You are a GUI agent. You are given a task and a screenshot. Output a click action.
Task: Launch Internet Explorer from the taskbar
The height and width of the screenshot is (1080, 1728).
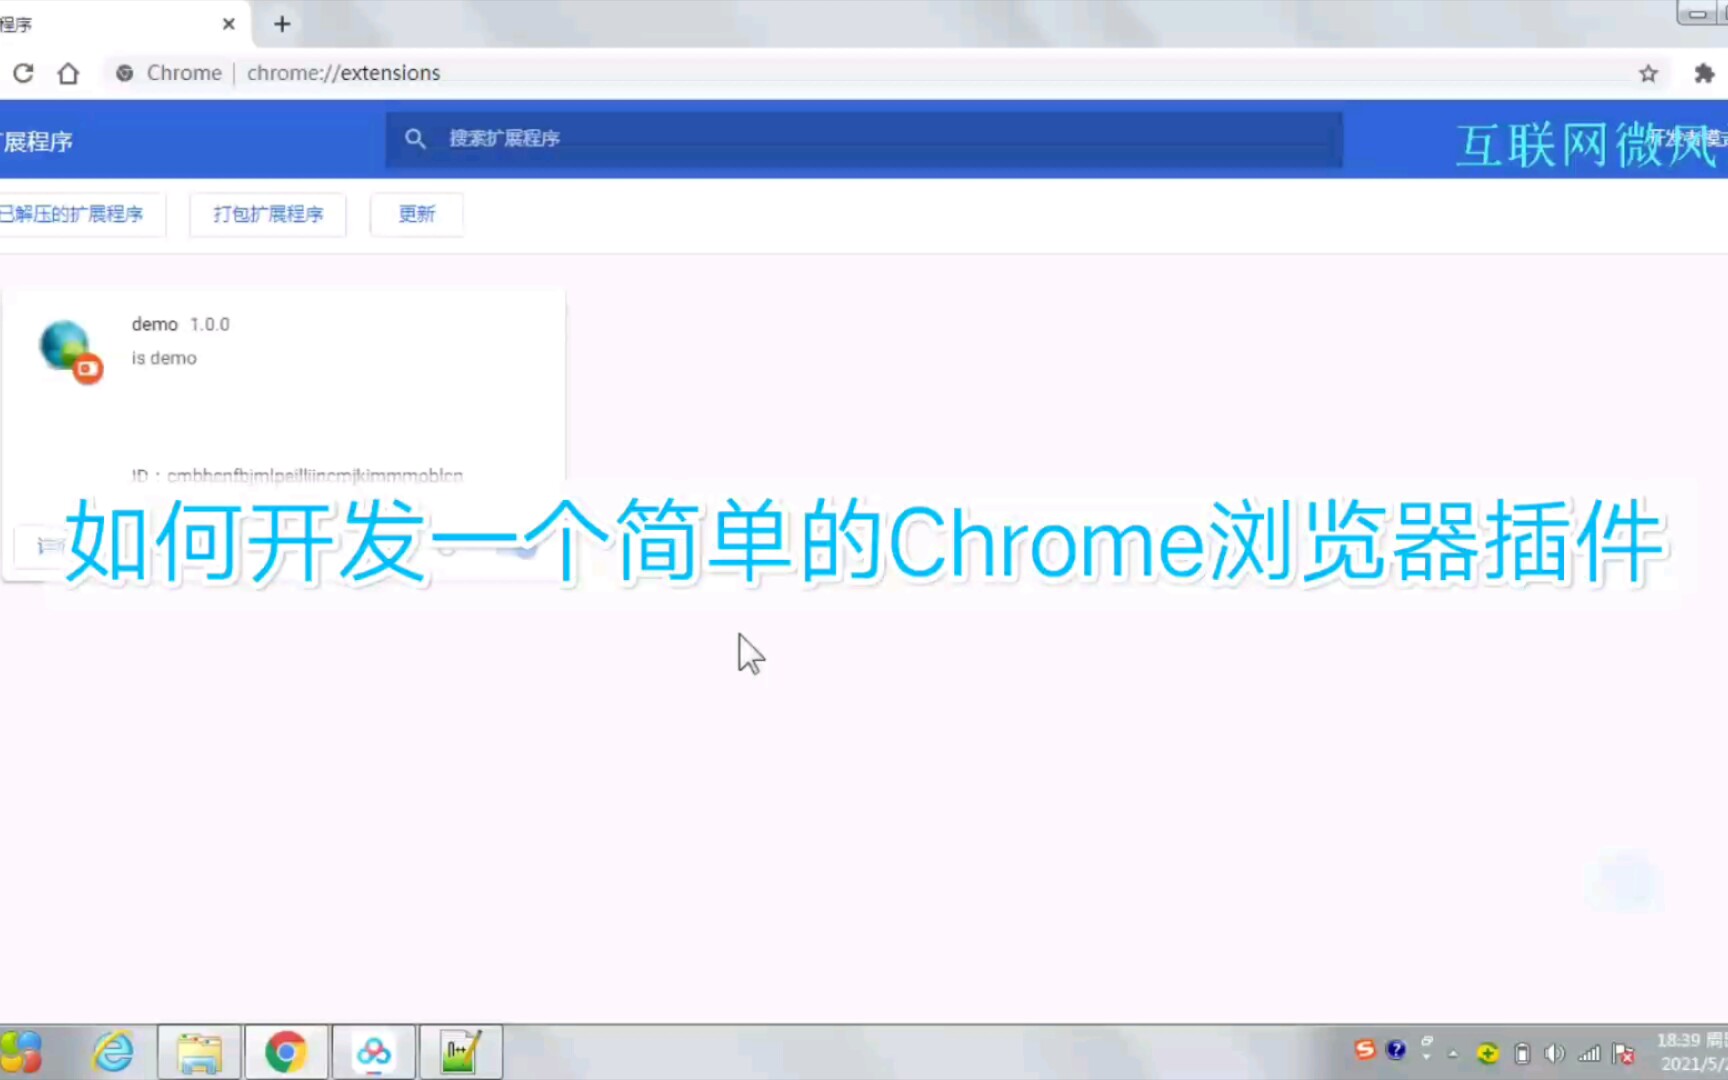coord(113,1052)
